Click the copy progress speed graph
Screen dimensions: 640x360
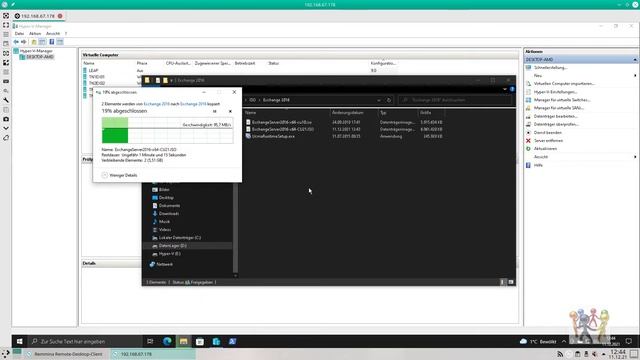[x=167, y=130]
